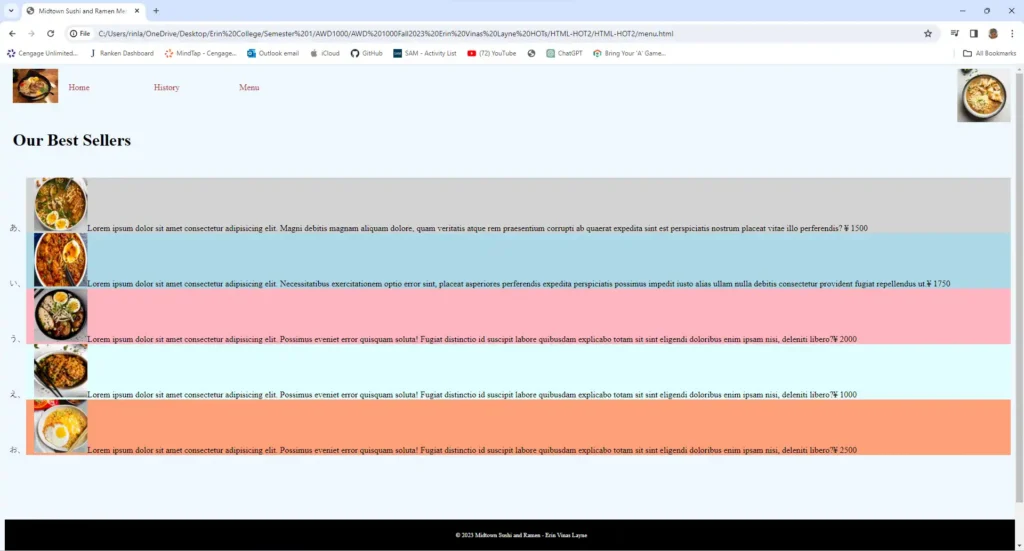Click the ramen photo in the ¥1750 row
The image size is (1024, 551).
[x=61, y=260]
